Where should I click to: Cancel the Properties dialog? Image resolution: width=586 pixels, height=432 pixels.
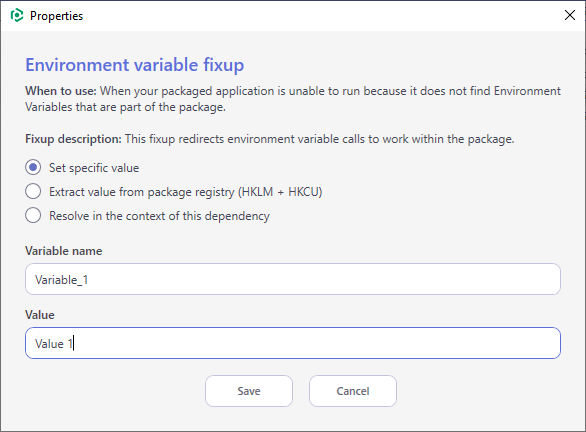(x=353, y=391)
